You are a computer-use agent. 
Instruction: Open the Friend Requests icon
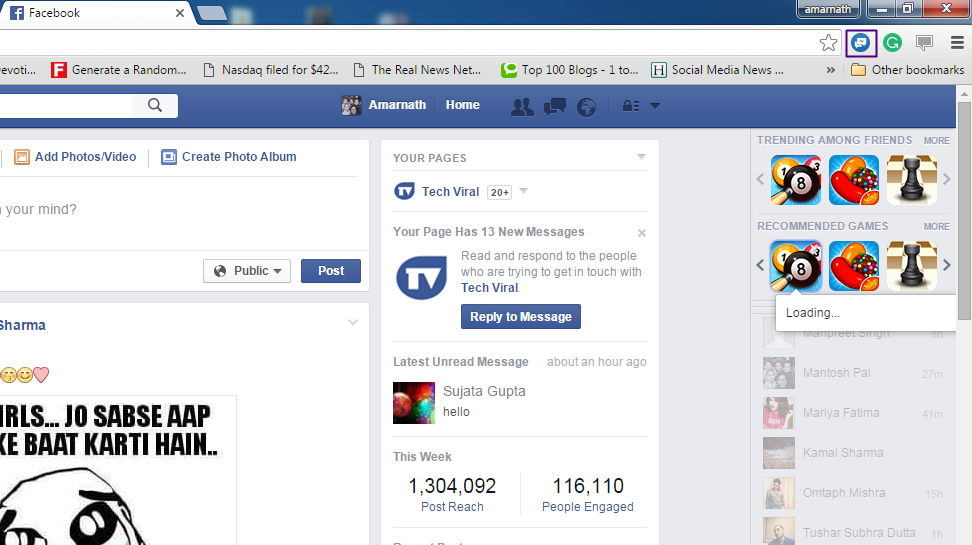522,106
